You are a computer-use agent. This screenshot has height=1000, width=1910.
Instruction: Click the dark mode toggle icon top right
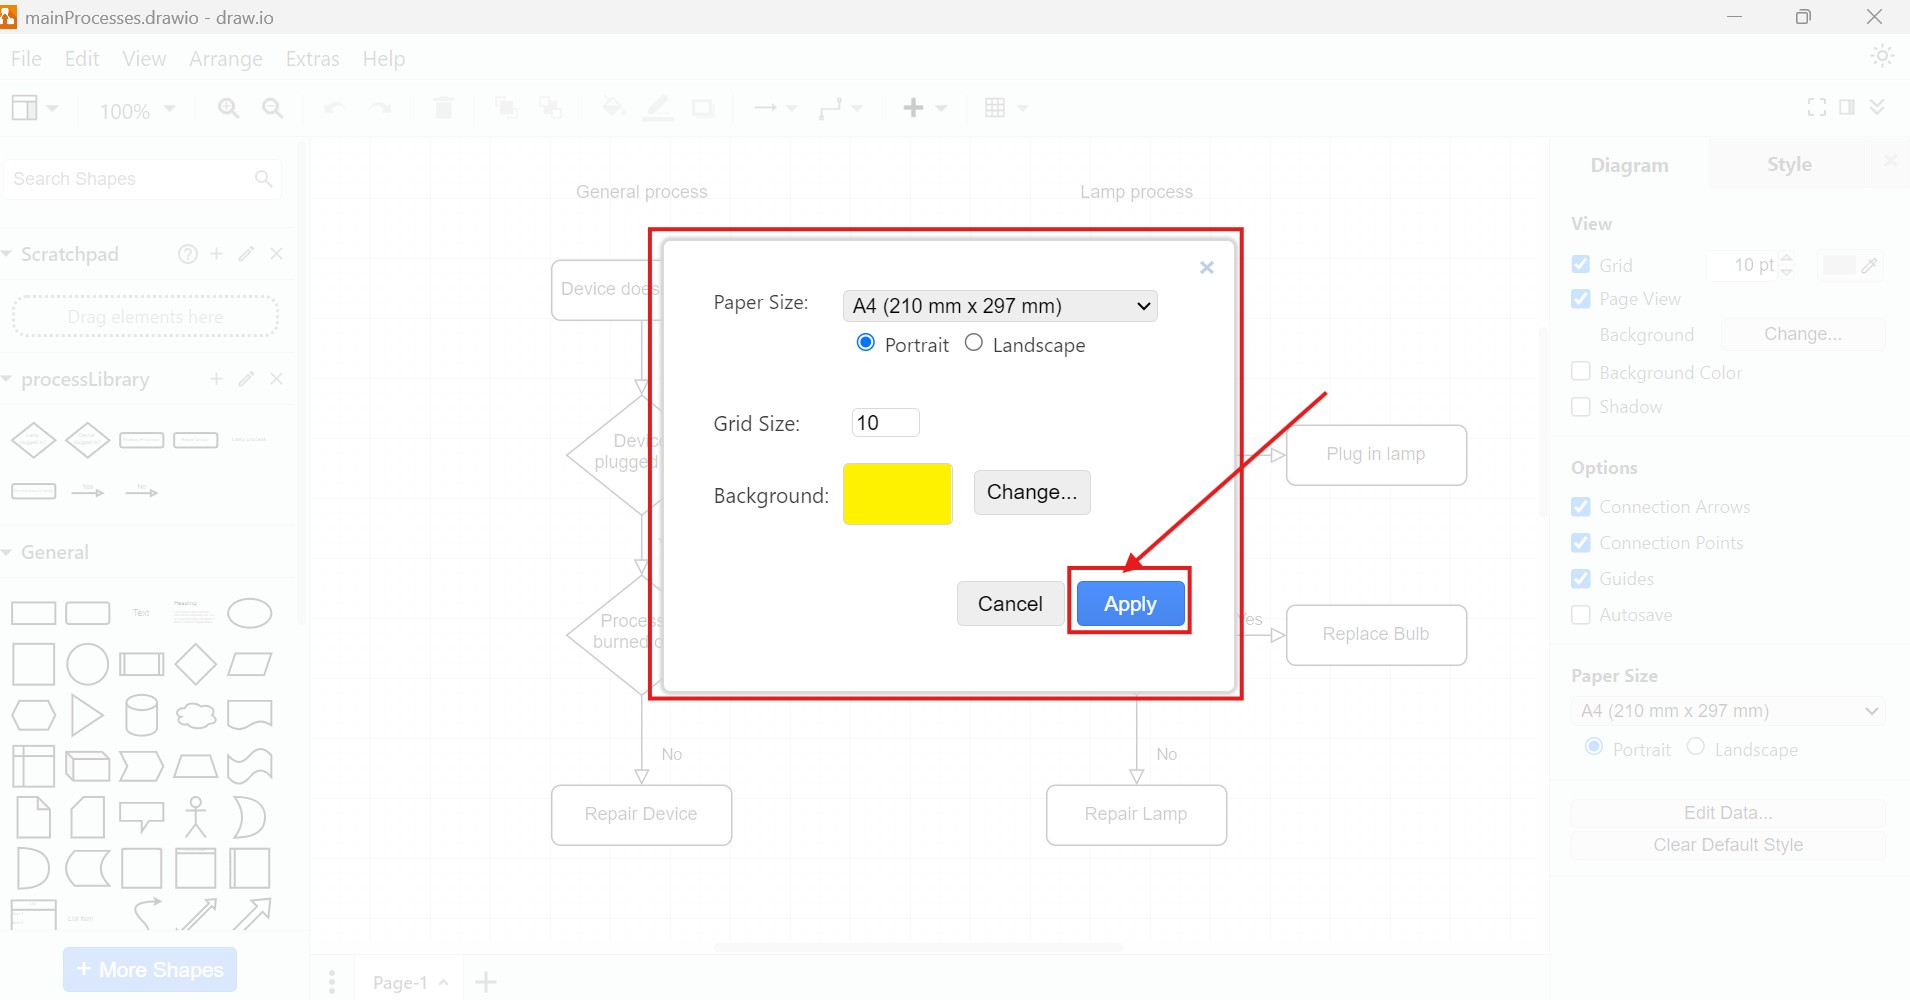[1881, 57]
